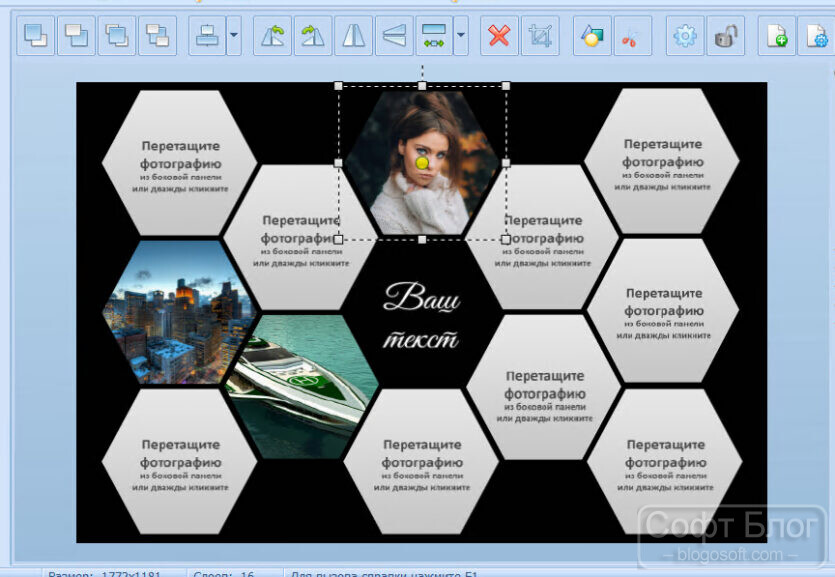Click the scissors cut icon
This screenshot has height=577, width=835.
coord(633,36)
